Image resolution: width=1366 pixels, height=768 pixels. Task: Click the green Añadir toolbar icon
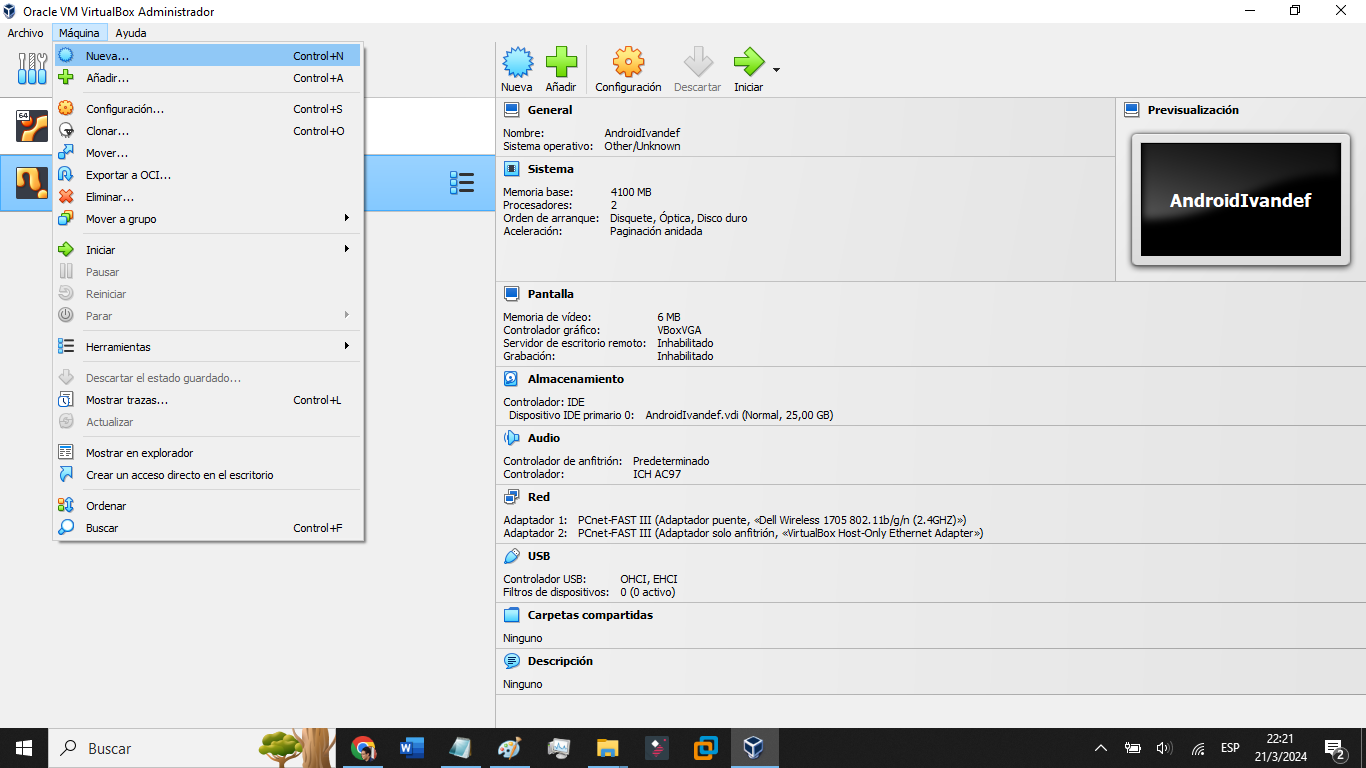(561, 63)
